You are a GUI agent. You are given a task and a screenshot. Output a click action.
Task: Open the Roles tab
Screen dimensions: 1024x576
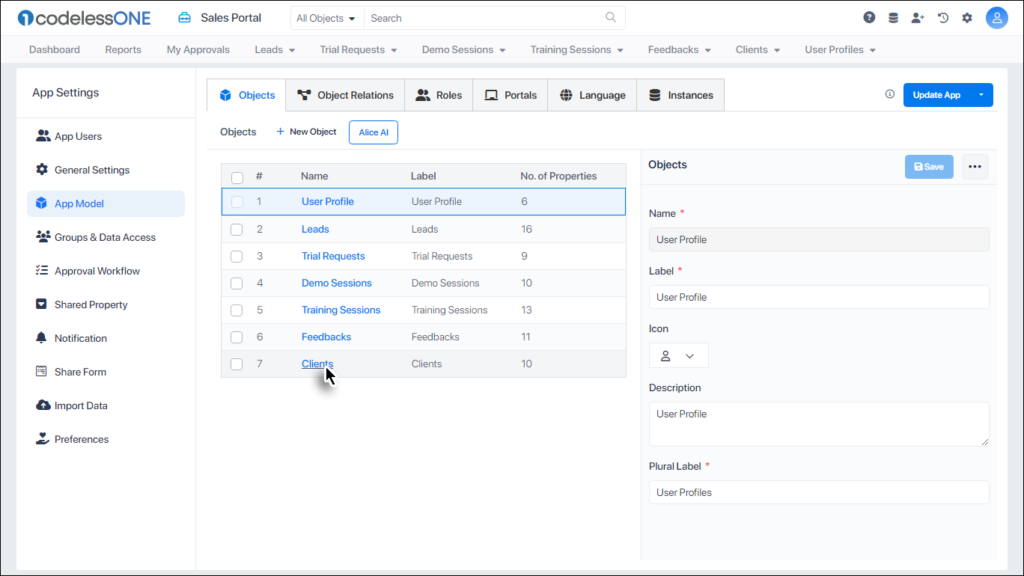[438, 95]
